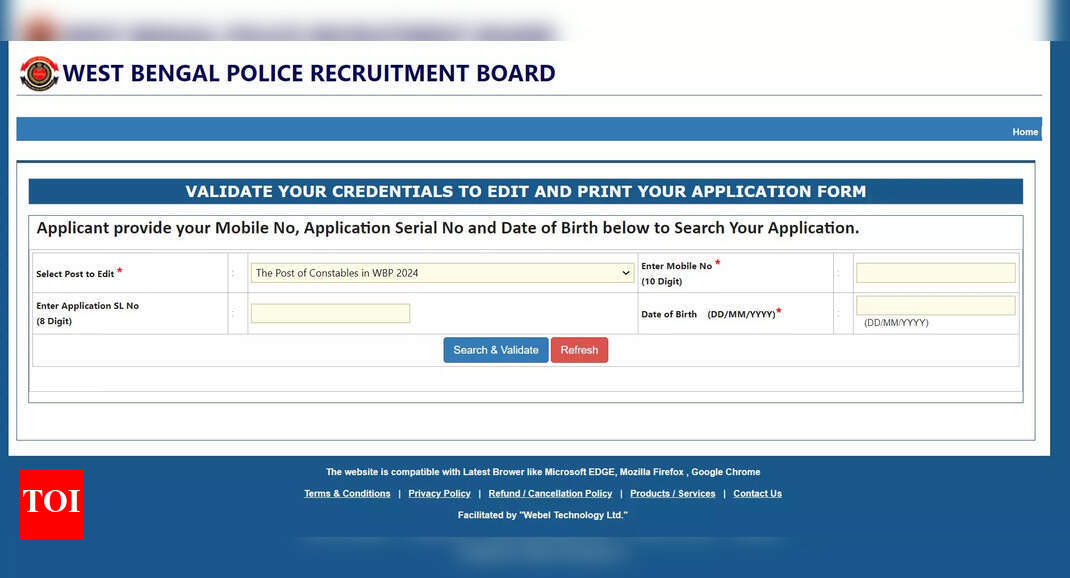Click the validate credentials header banner
Screen dimensions: 1070x578
click(x=526, y=191)
